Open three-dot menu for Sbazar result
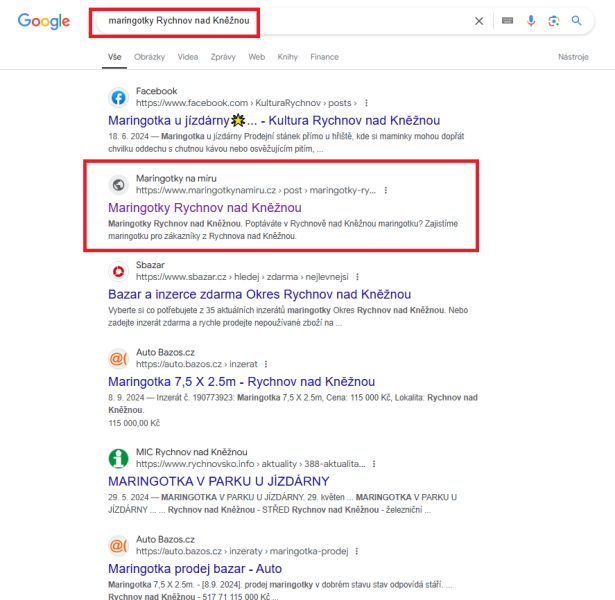Image resolution: width=615 pixels, height=600 pixels. pos(357,277)
